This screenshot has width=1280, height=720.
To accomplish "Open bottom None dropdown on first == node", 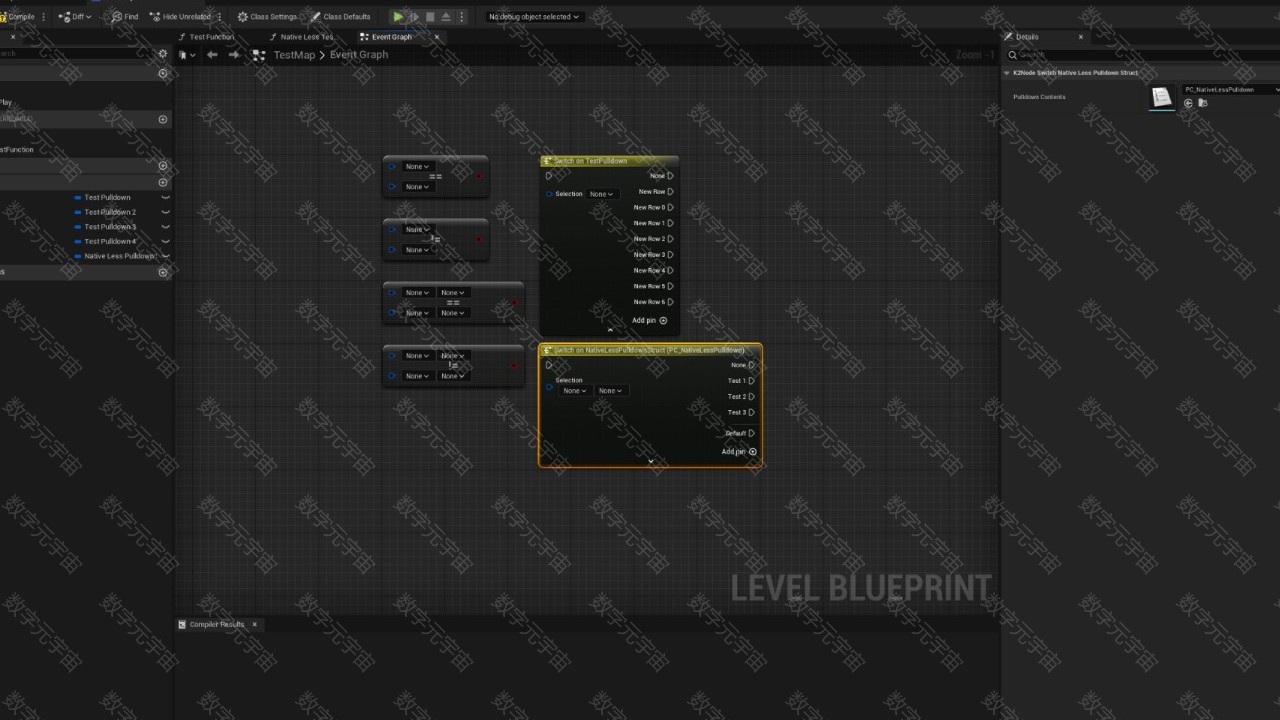I will click(x=417, y=187).
